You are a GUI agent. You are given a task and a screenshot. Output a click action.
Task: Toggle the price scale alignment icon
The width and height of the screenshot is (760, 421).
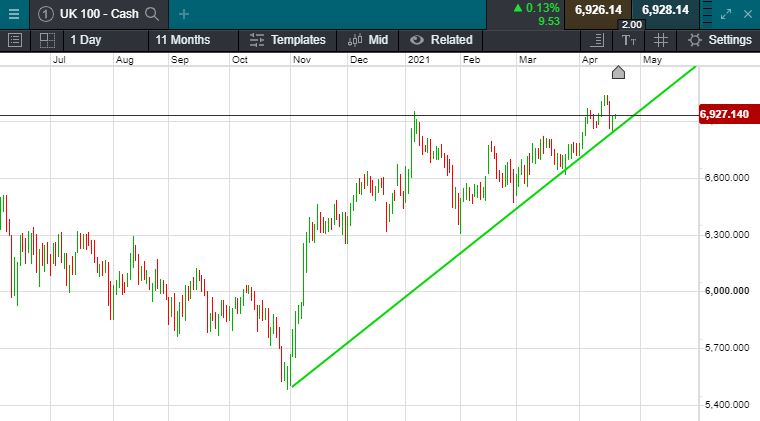(597, 40)
